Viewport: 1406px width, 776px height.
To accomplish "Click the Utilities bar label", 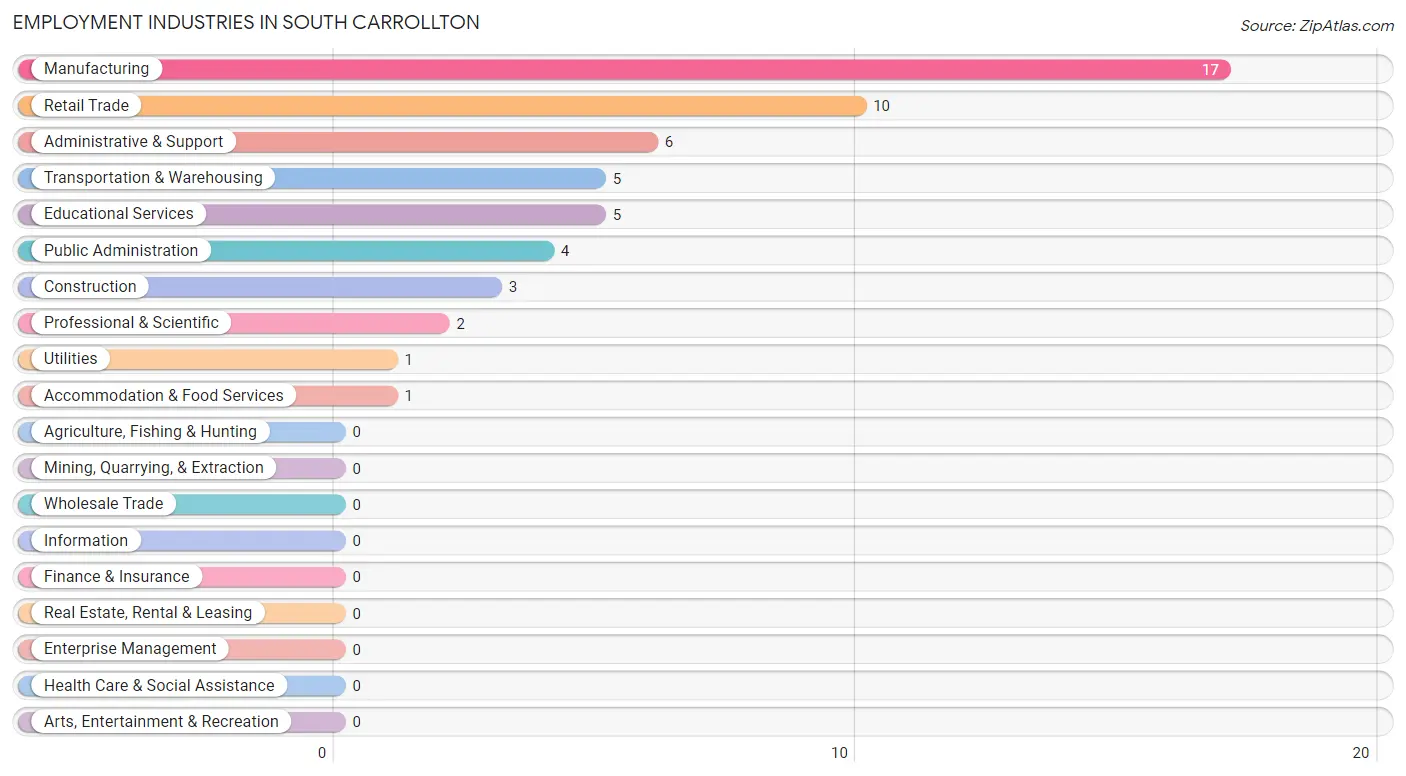I will coord(71,359).
